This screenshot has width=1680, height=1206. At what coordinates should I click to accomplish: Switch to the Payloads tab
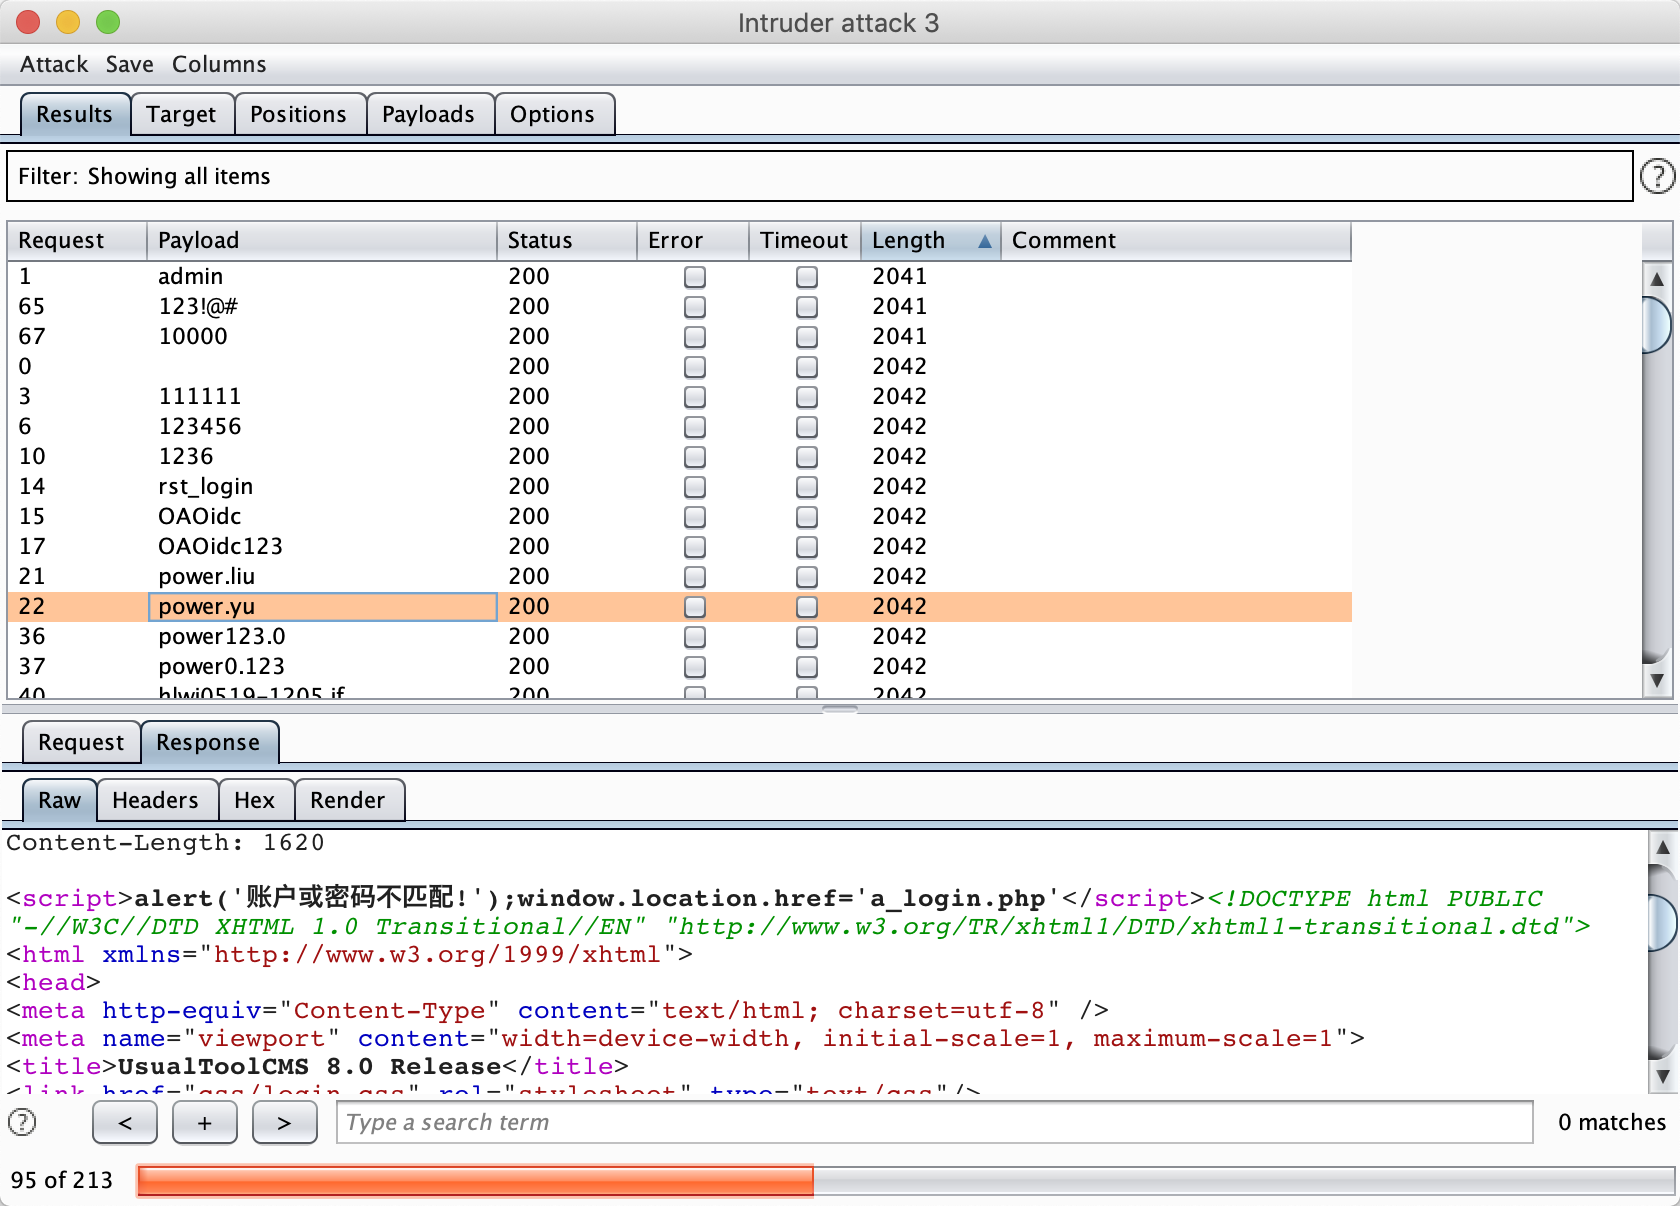point(428,114)
